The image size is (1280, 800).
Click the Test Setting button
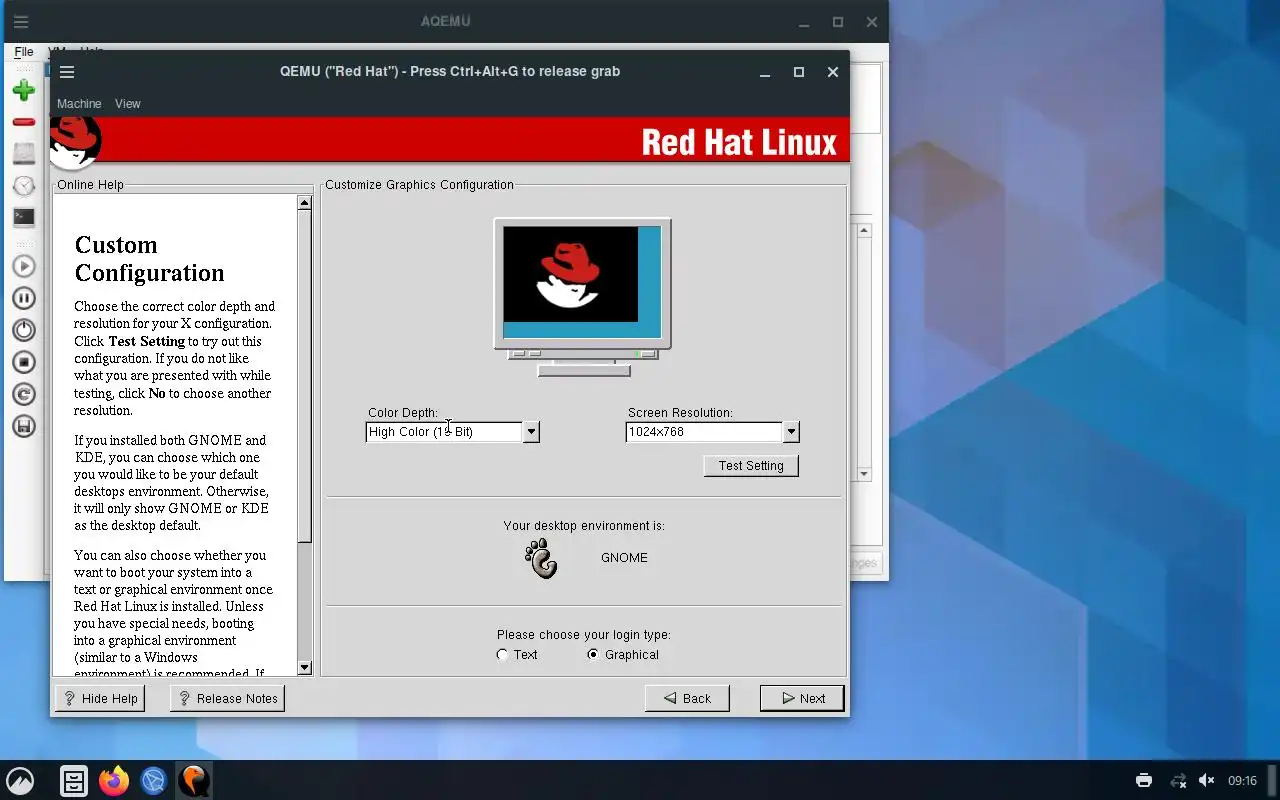tap(751, 466)
